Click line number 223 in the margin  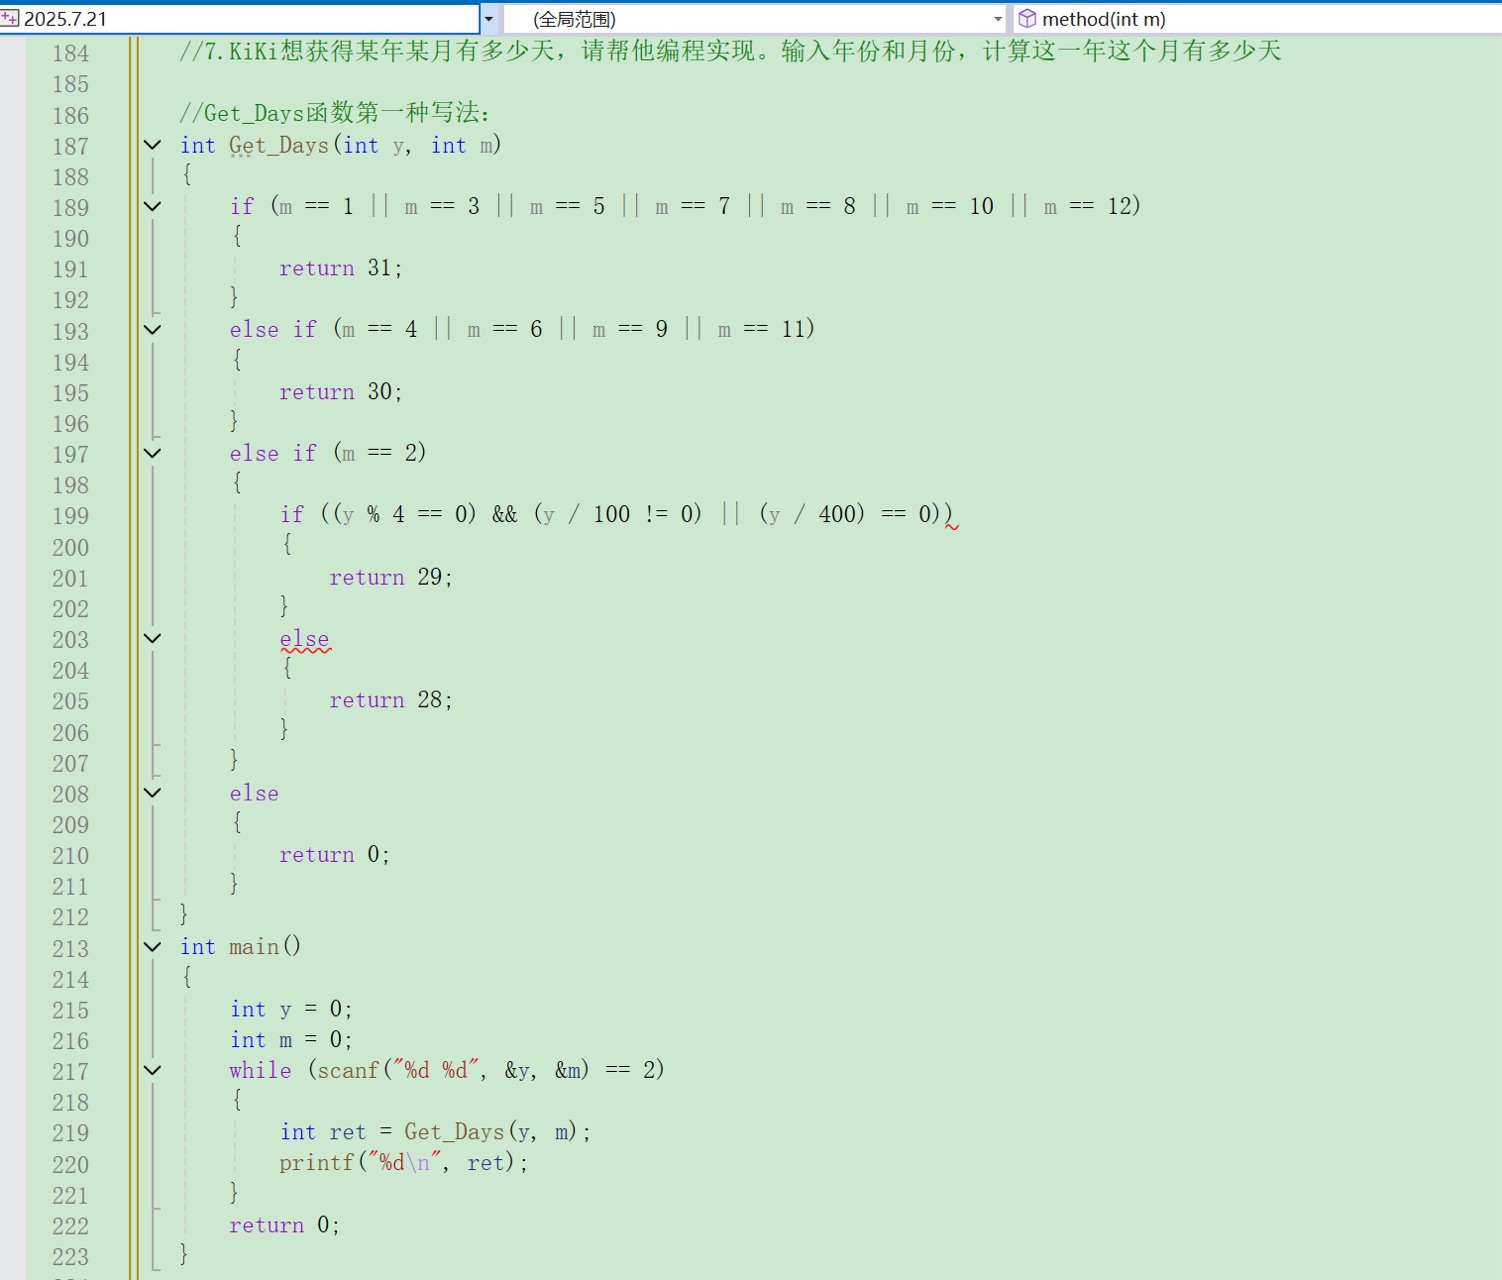click(71, 1257)
